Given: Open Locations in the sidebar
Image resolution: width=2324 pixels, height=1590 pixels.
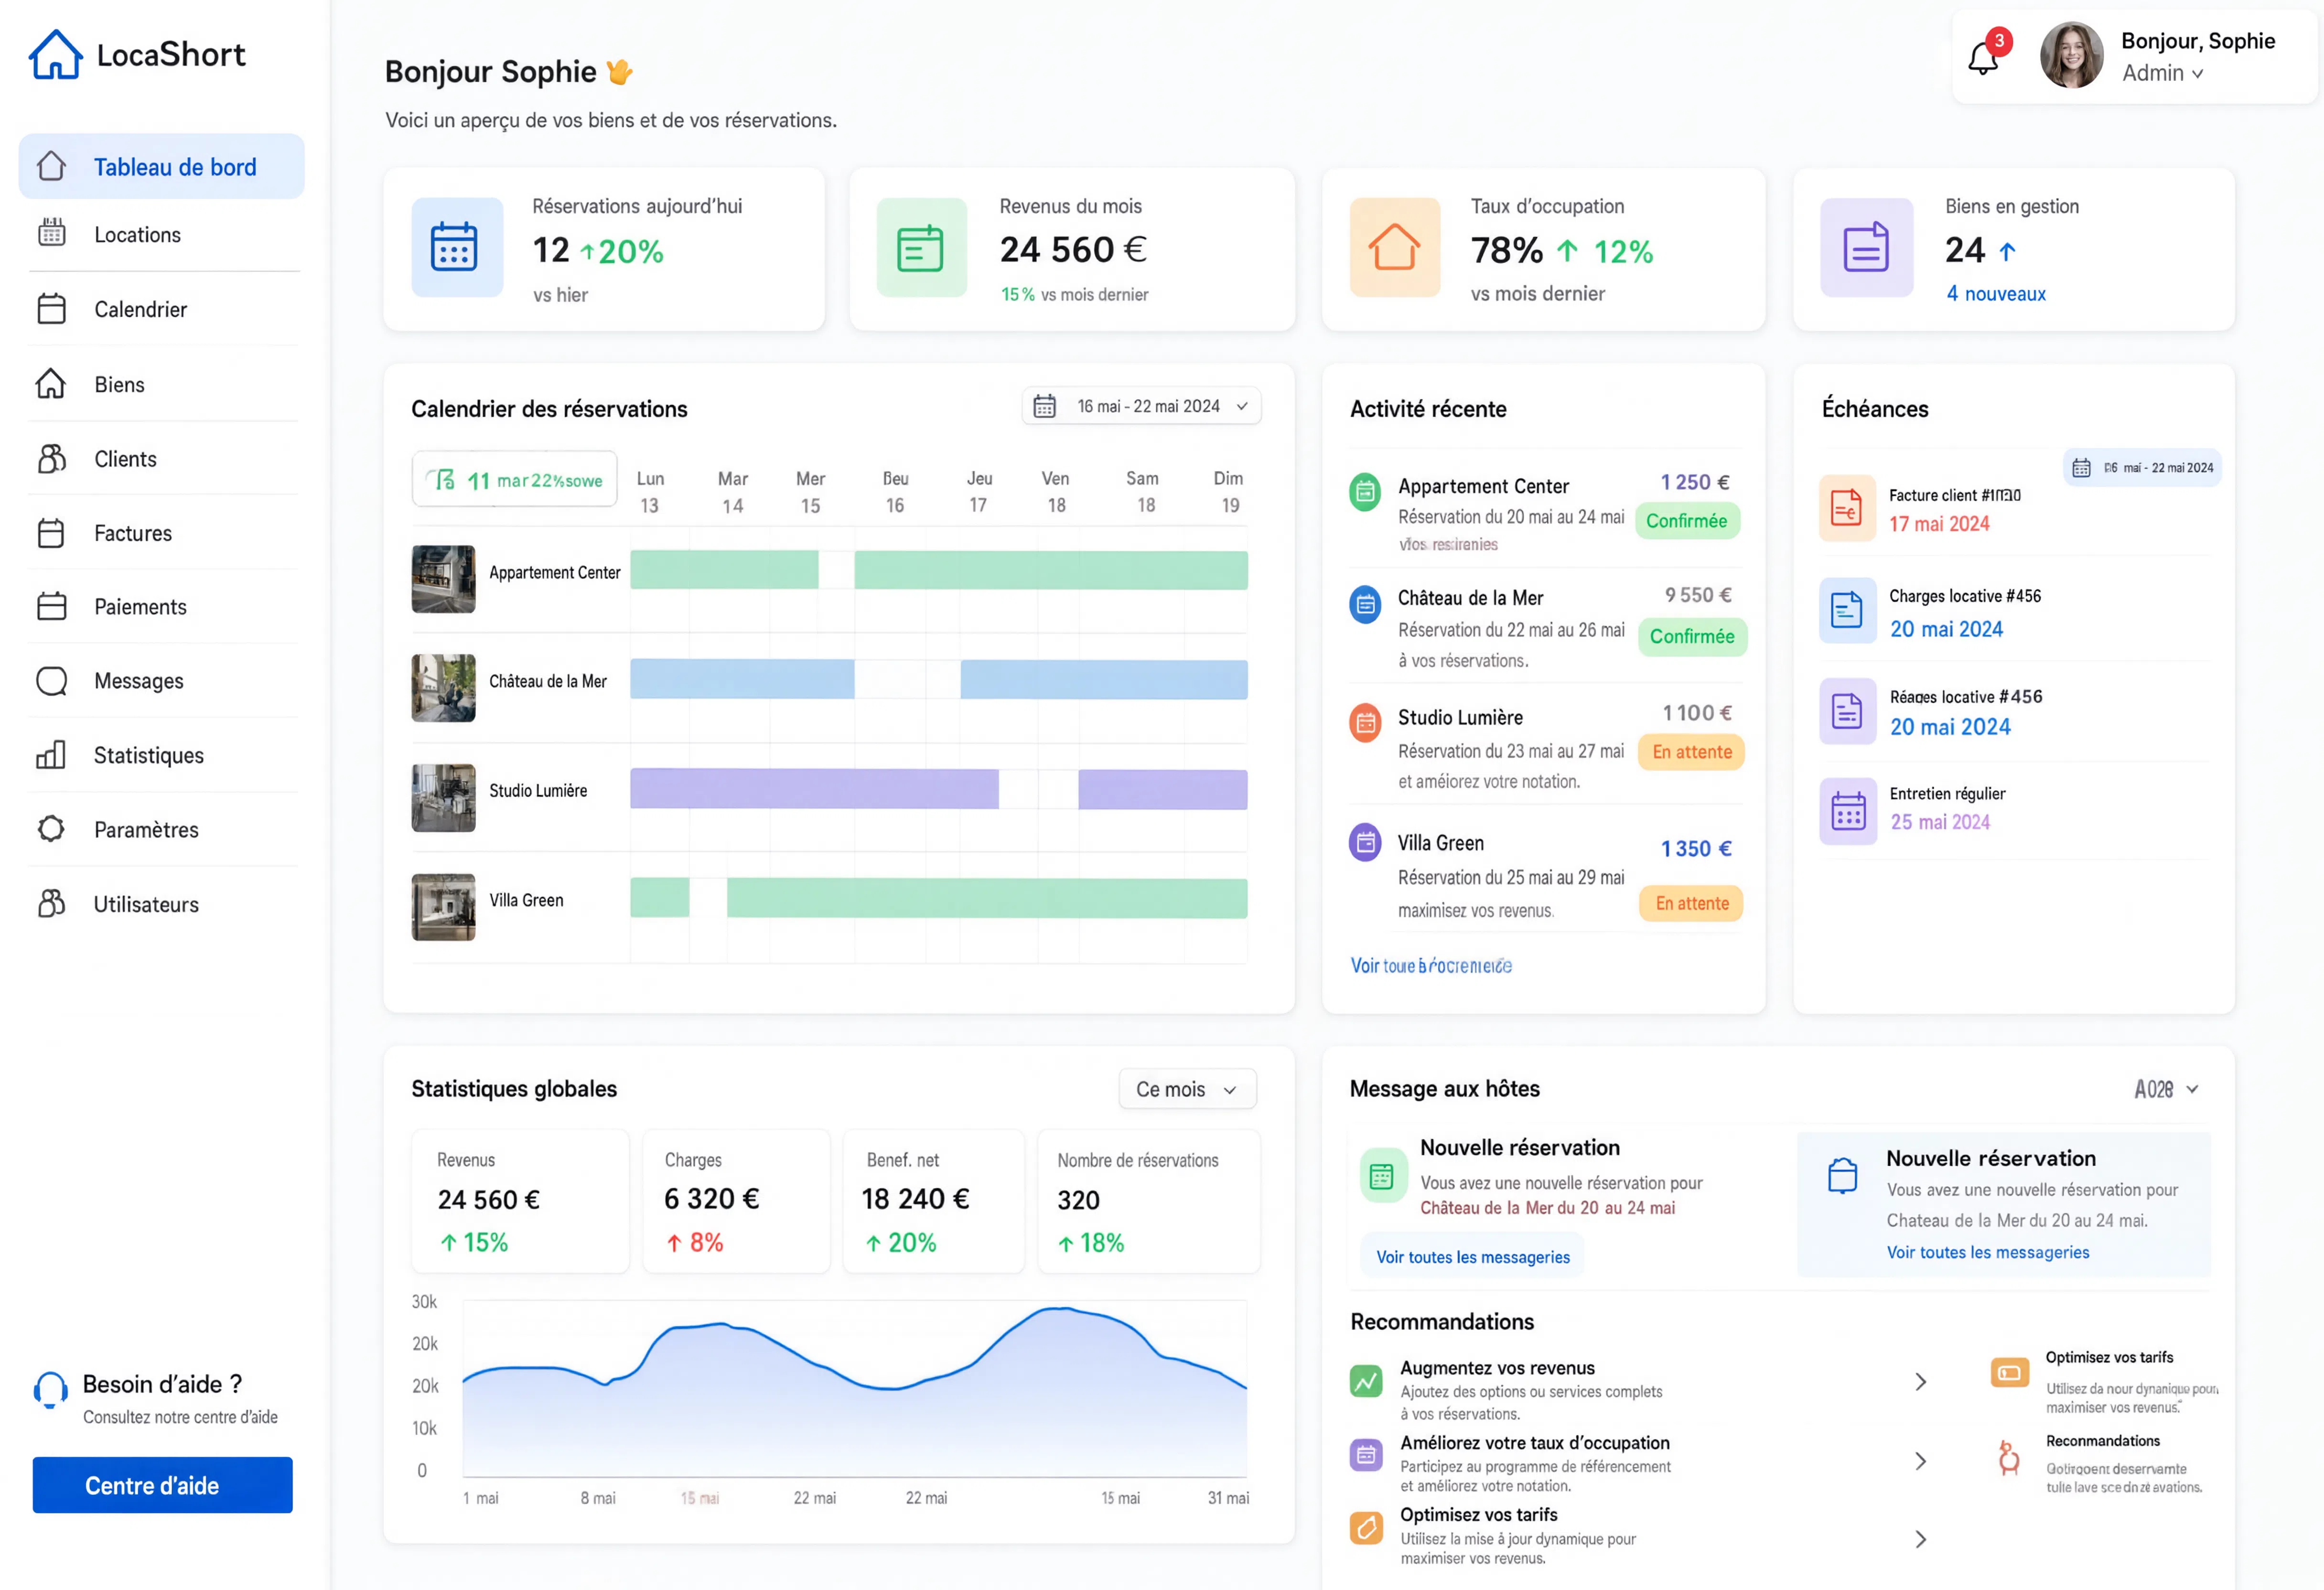Looking at the screenshot, I should pos(161,235).
